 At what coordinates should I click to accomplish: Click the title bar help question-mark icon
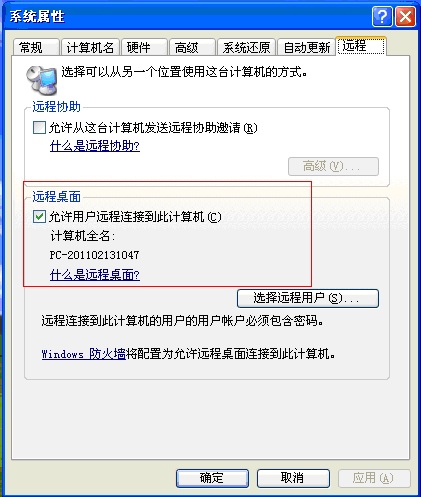pyautogui.click(x=382, y=16)
